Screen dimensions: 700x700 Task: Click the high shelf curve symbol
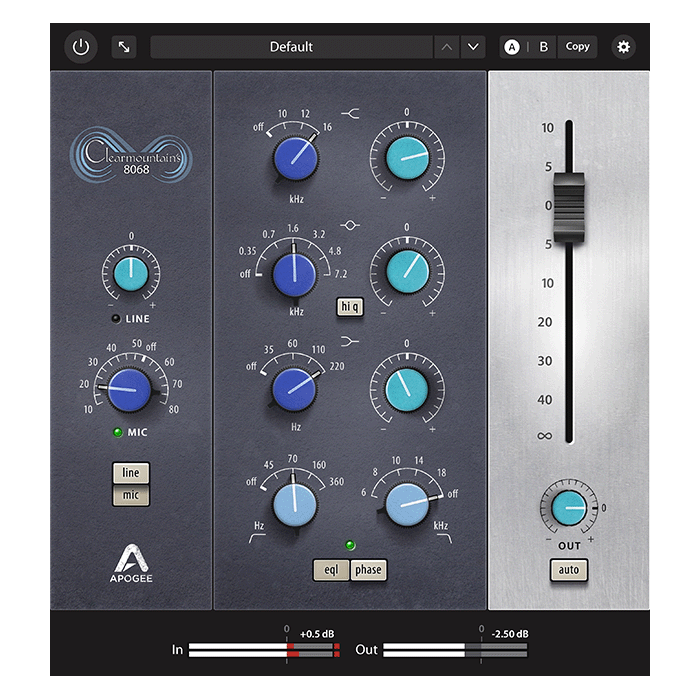click(350, 114)
